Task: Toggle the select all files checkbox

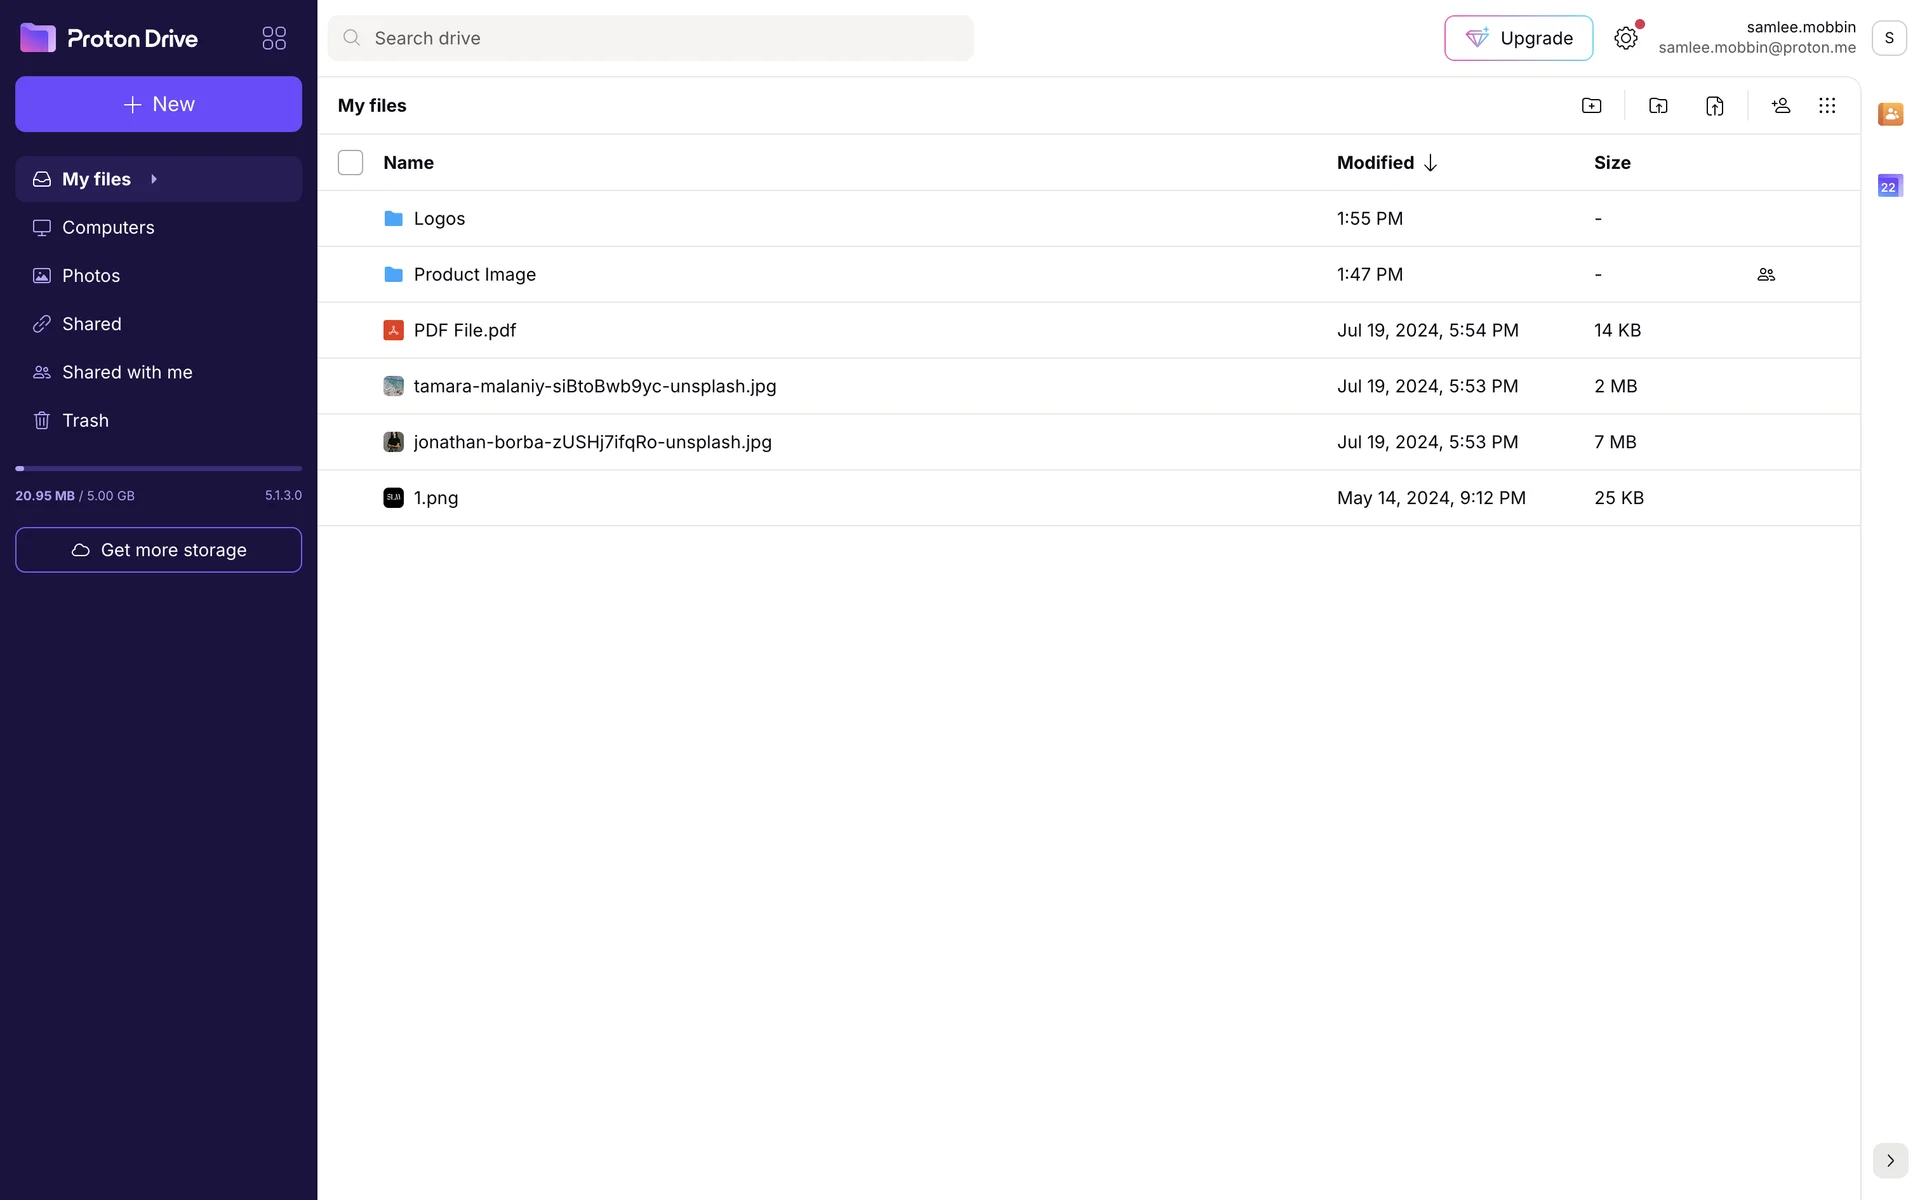Action: point(350,163)
